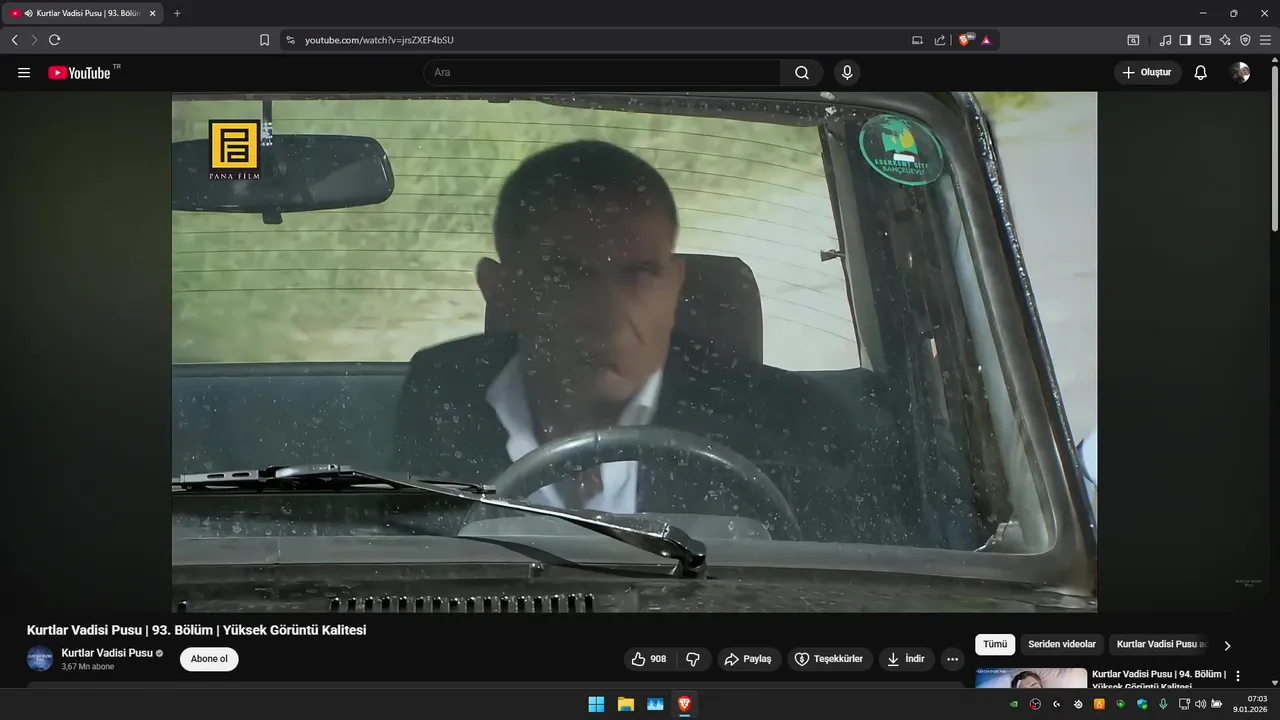Open the 94. Bölüm suggested video thumbnail
Screen dimensions: 1280x720
[1031, 678]
